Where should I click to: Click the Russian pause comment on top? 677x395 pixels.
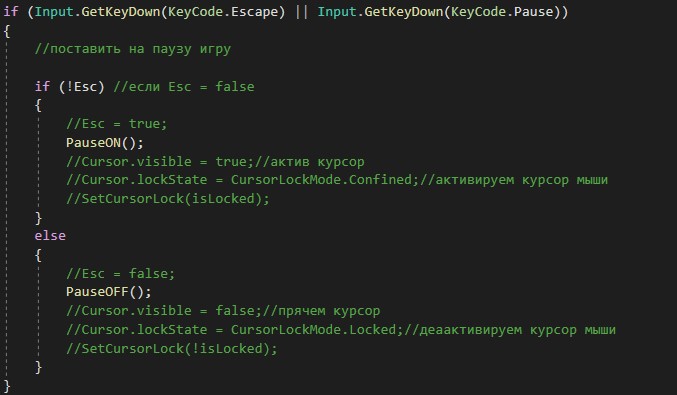(x=133, y=49)
